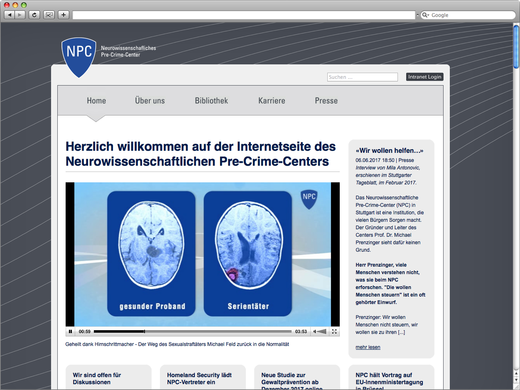Click the magnifier icon in the Google field
The width and height of the screenshot is (520, 390).
(x=425, y=15)
